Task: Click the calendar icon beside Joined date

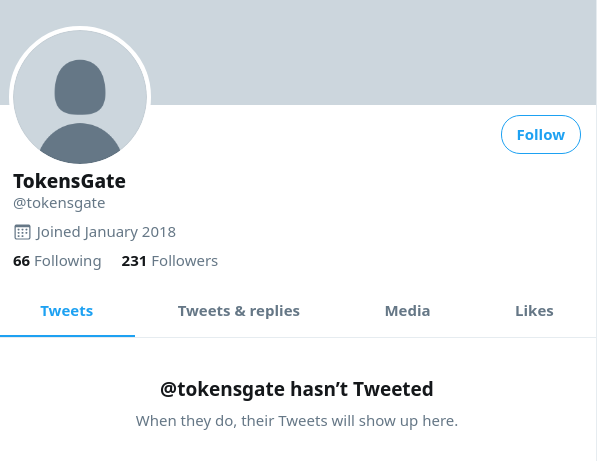Action: (22, 232)
